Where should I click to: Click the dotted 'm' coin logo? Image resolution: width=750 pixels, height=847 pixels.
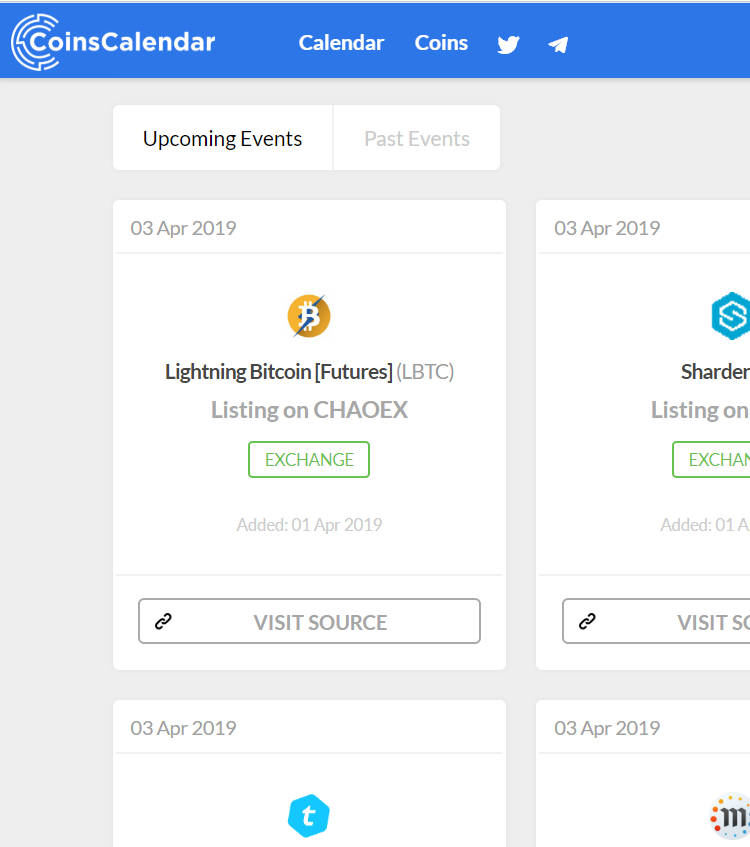730,816
